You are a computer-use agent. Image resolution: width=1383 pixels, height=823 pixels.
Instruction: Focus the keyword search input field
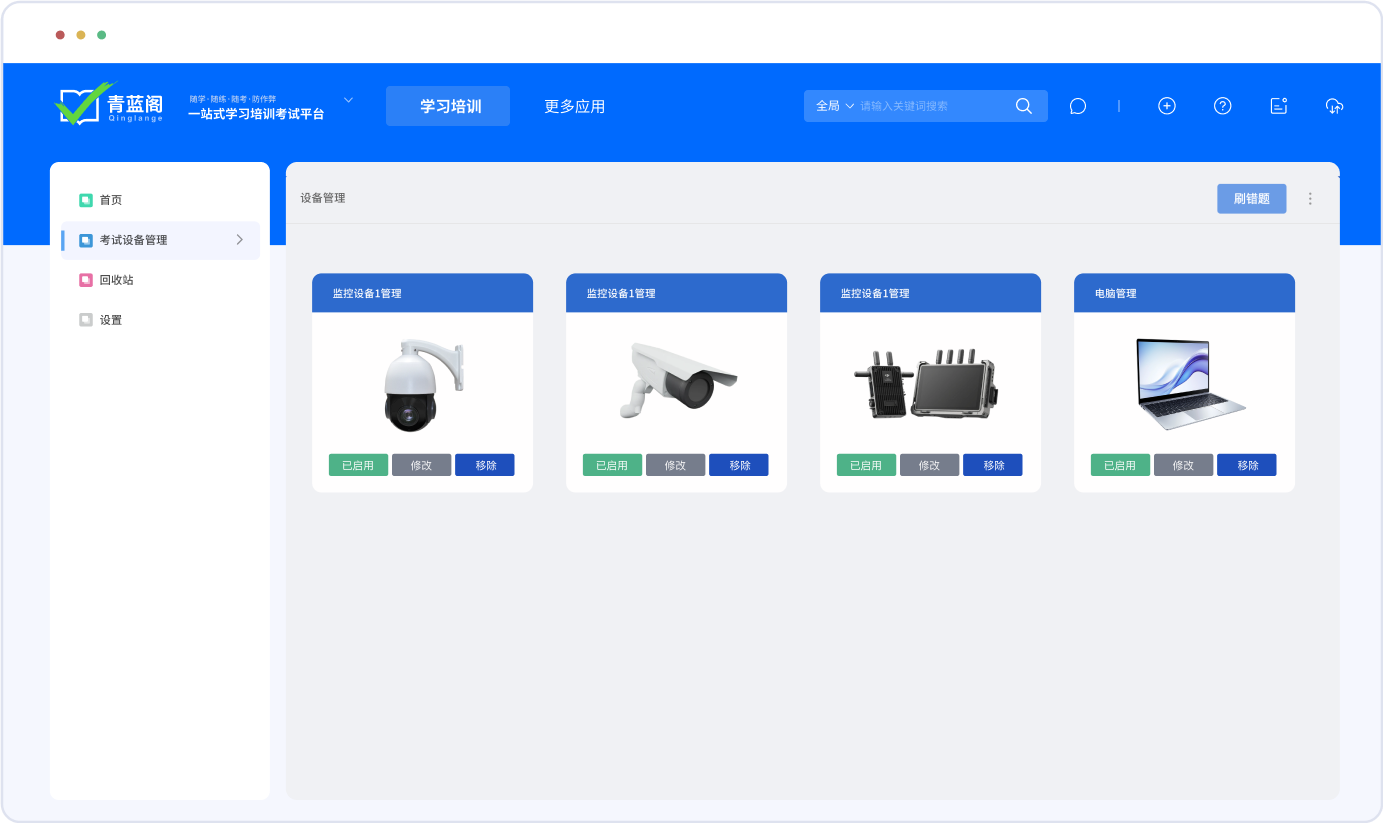point(930,106)
